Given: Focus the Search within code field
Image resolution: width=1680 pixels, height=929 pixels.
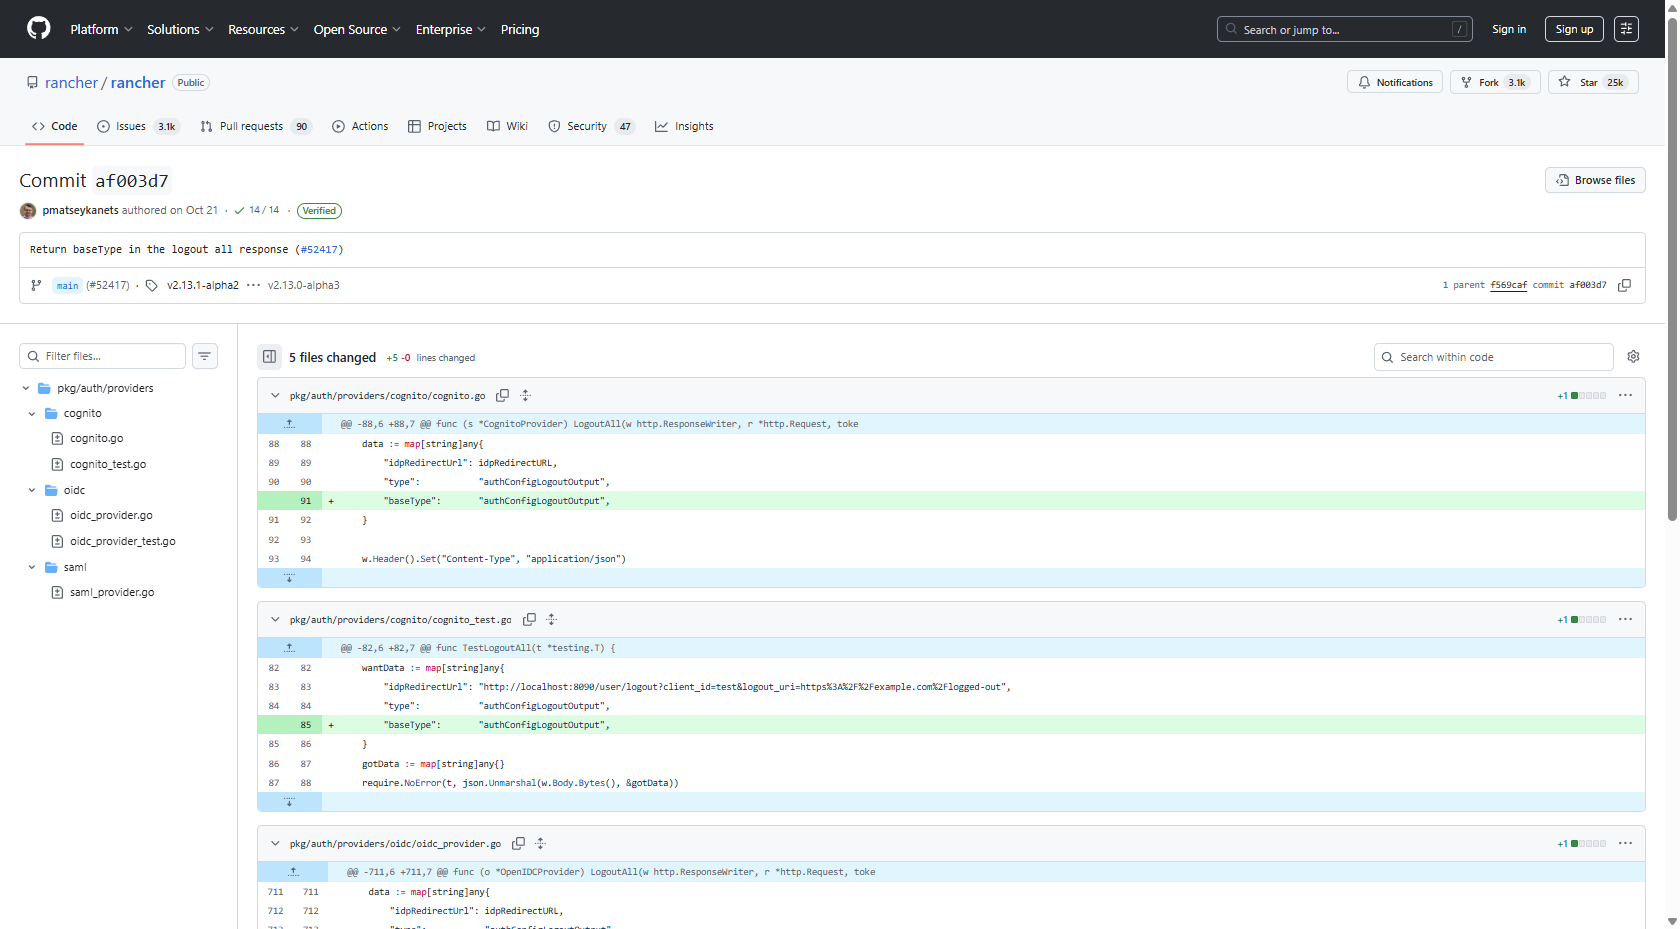Looking at the screenshot, I should click(1493, 357).
